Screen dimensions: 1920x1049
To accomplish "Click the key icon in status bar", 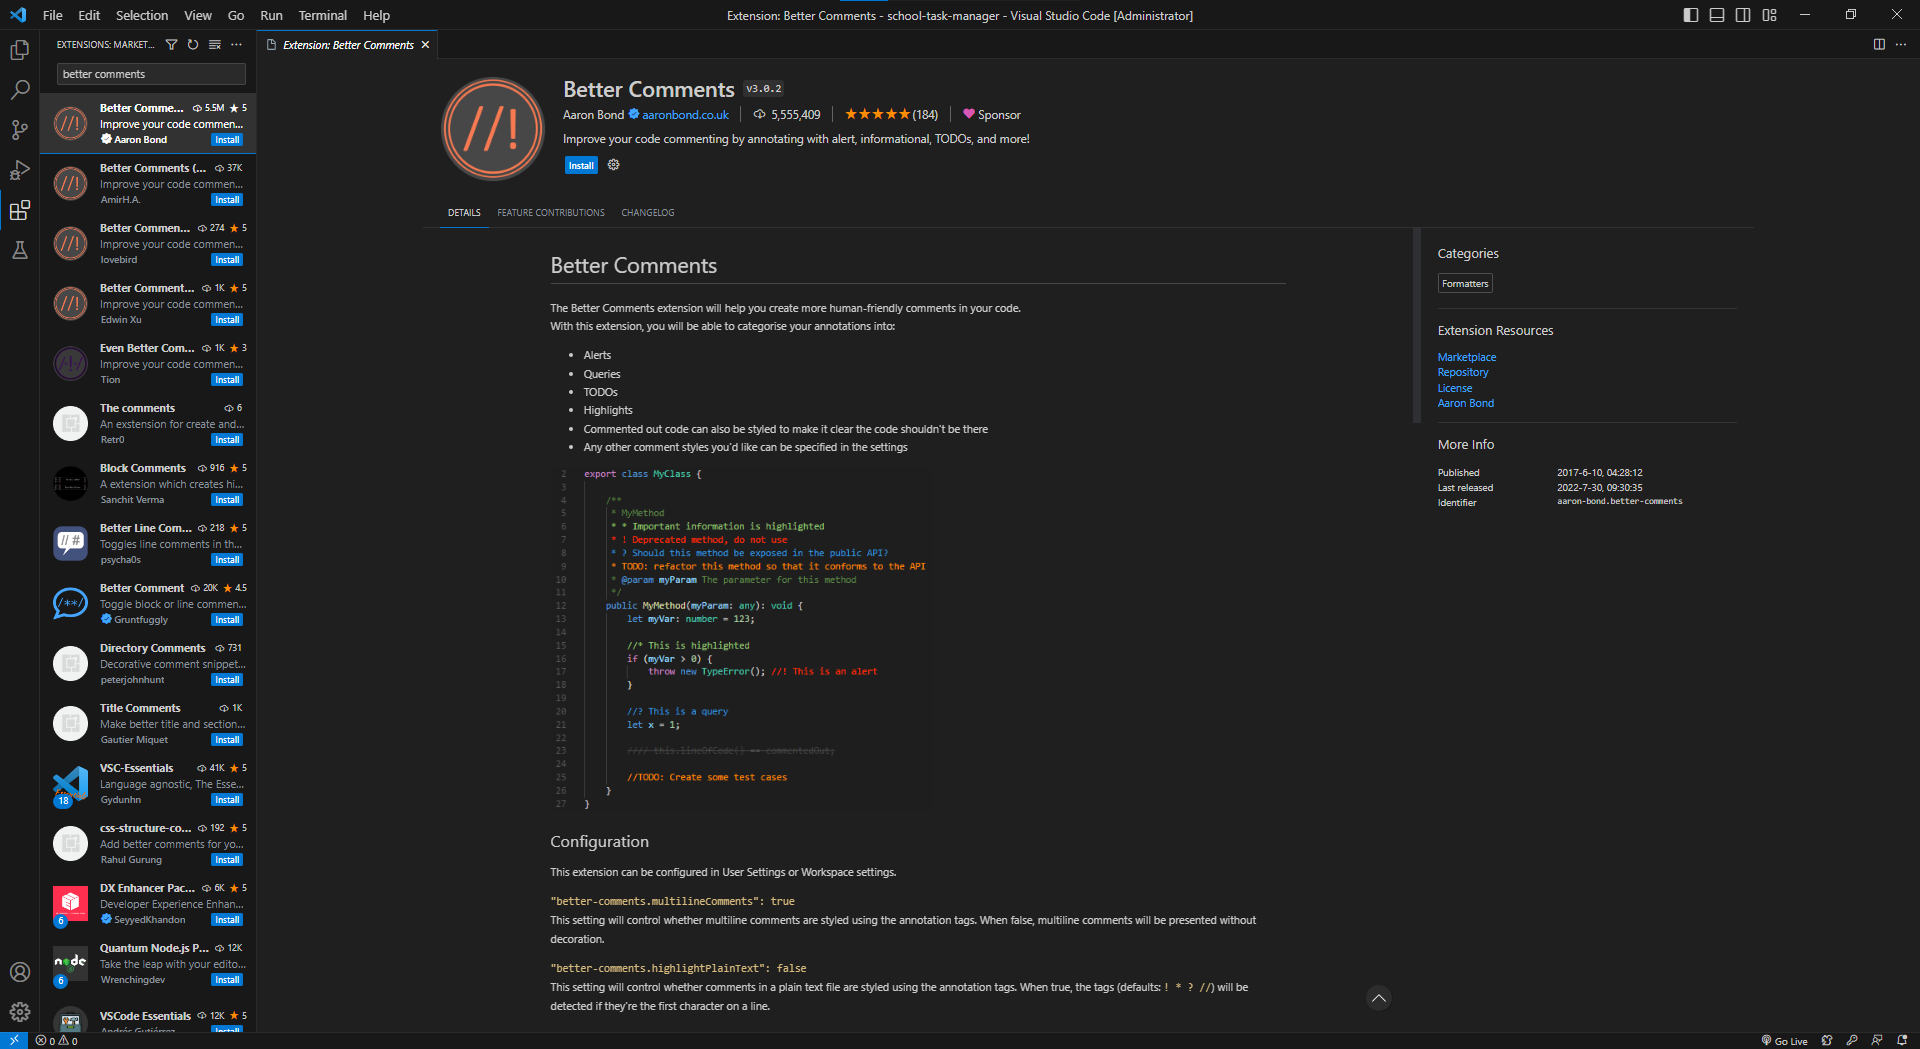I will click(x=1852, y=1041).
